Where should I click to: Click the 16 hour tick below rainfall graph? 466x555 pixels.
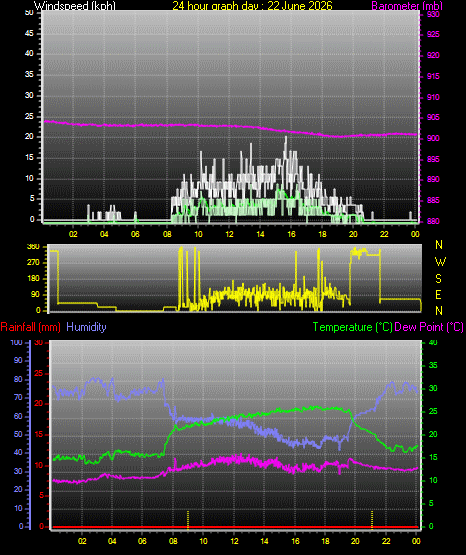[295, 541]
